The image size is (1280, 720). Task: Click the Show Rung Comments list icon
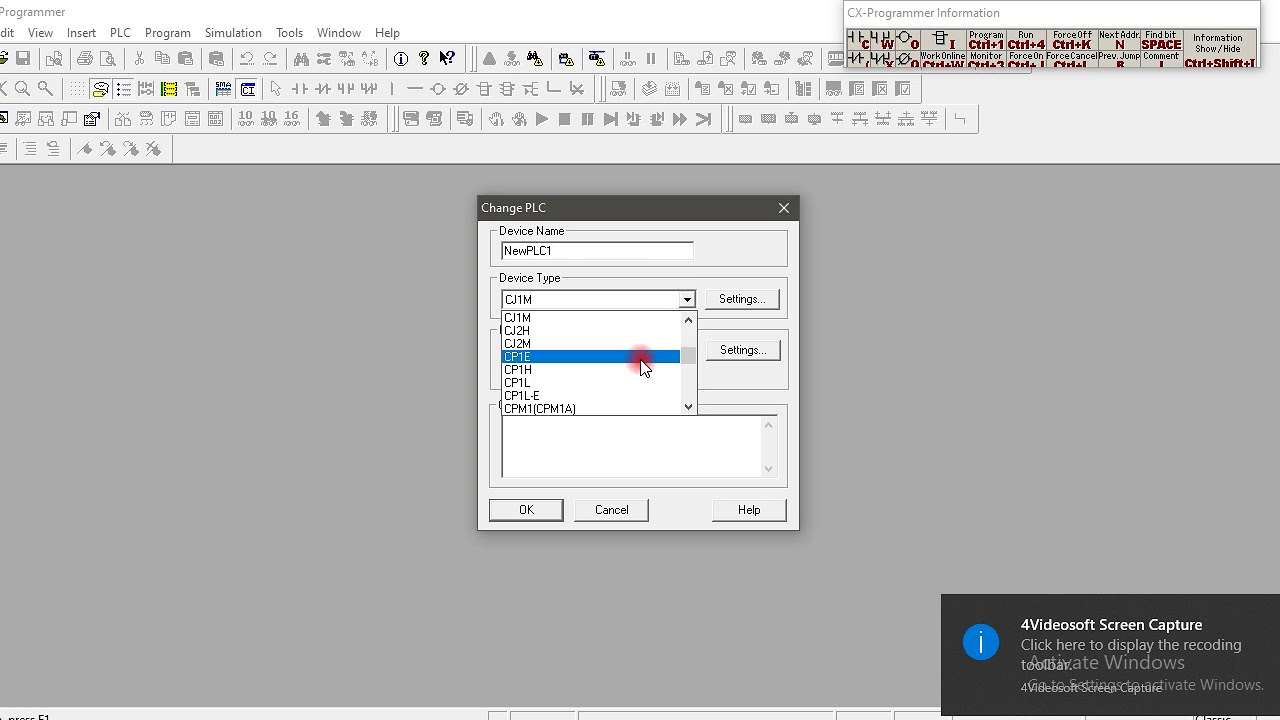point(123,89)
